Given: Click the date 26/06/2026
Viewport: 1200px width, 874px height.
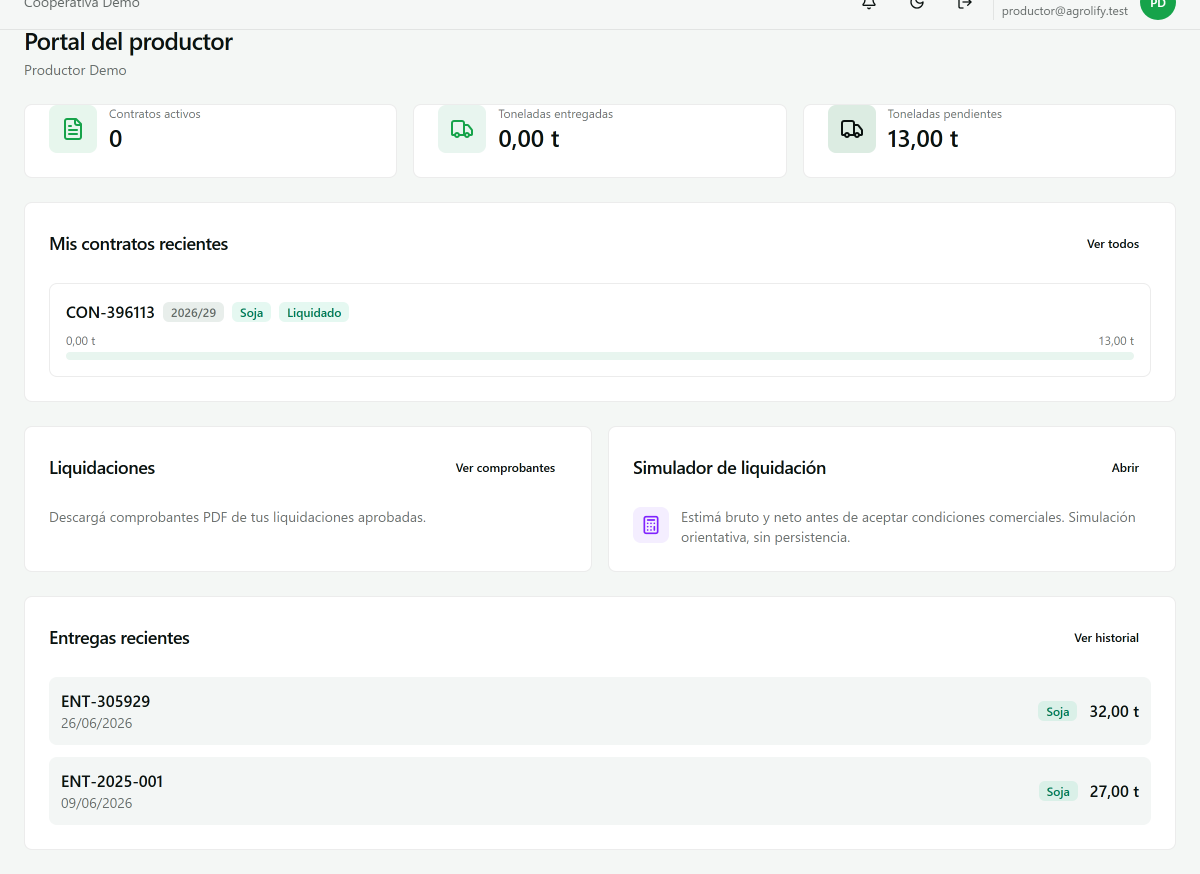Looking at the screenshot, I should [x=96, y=723].
